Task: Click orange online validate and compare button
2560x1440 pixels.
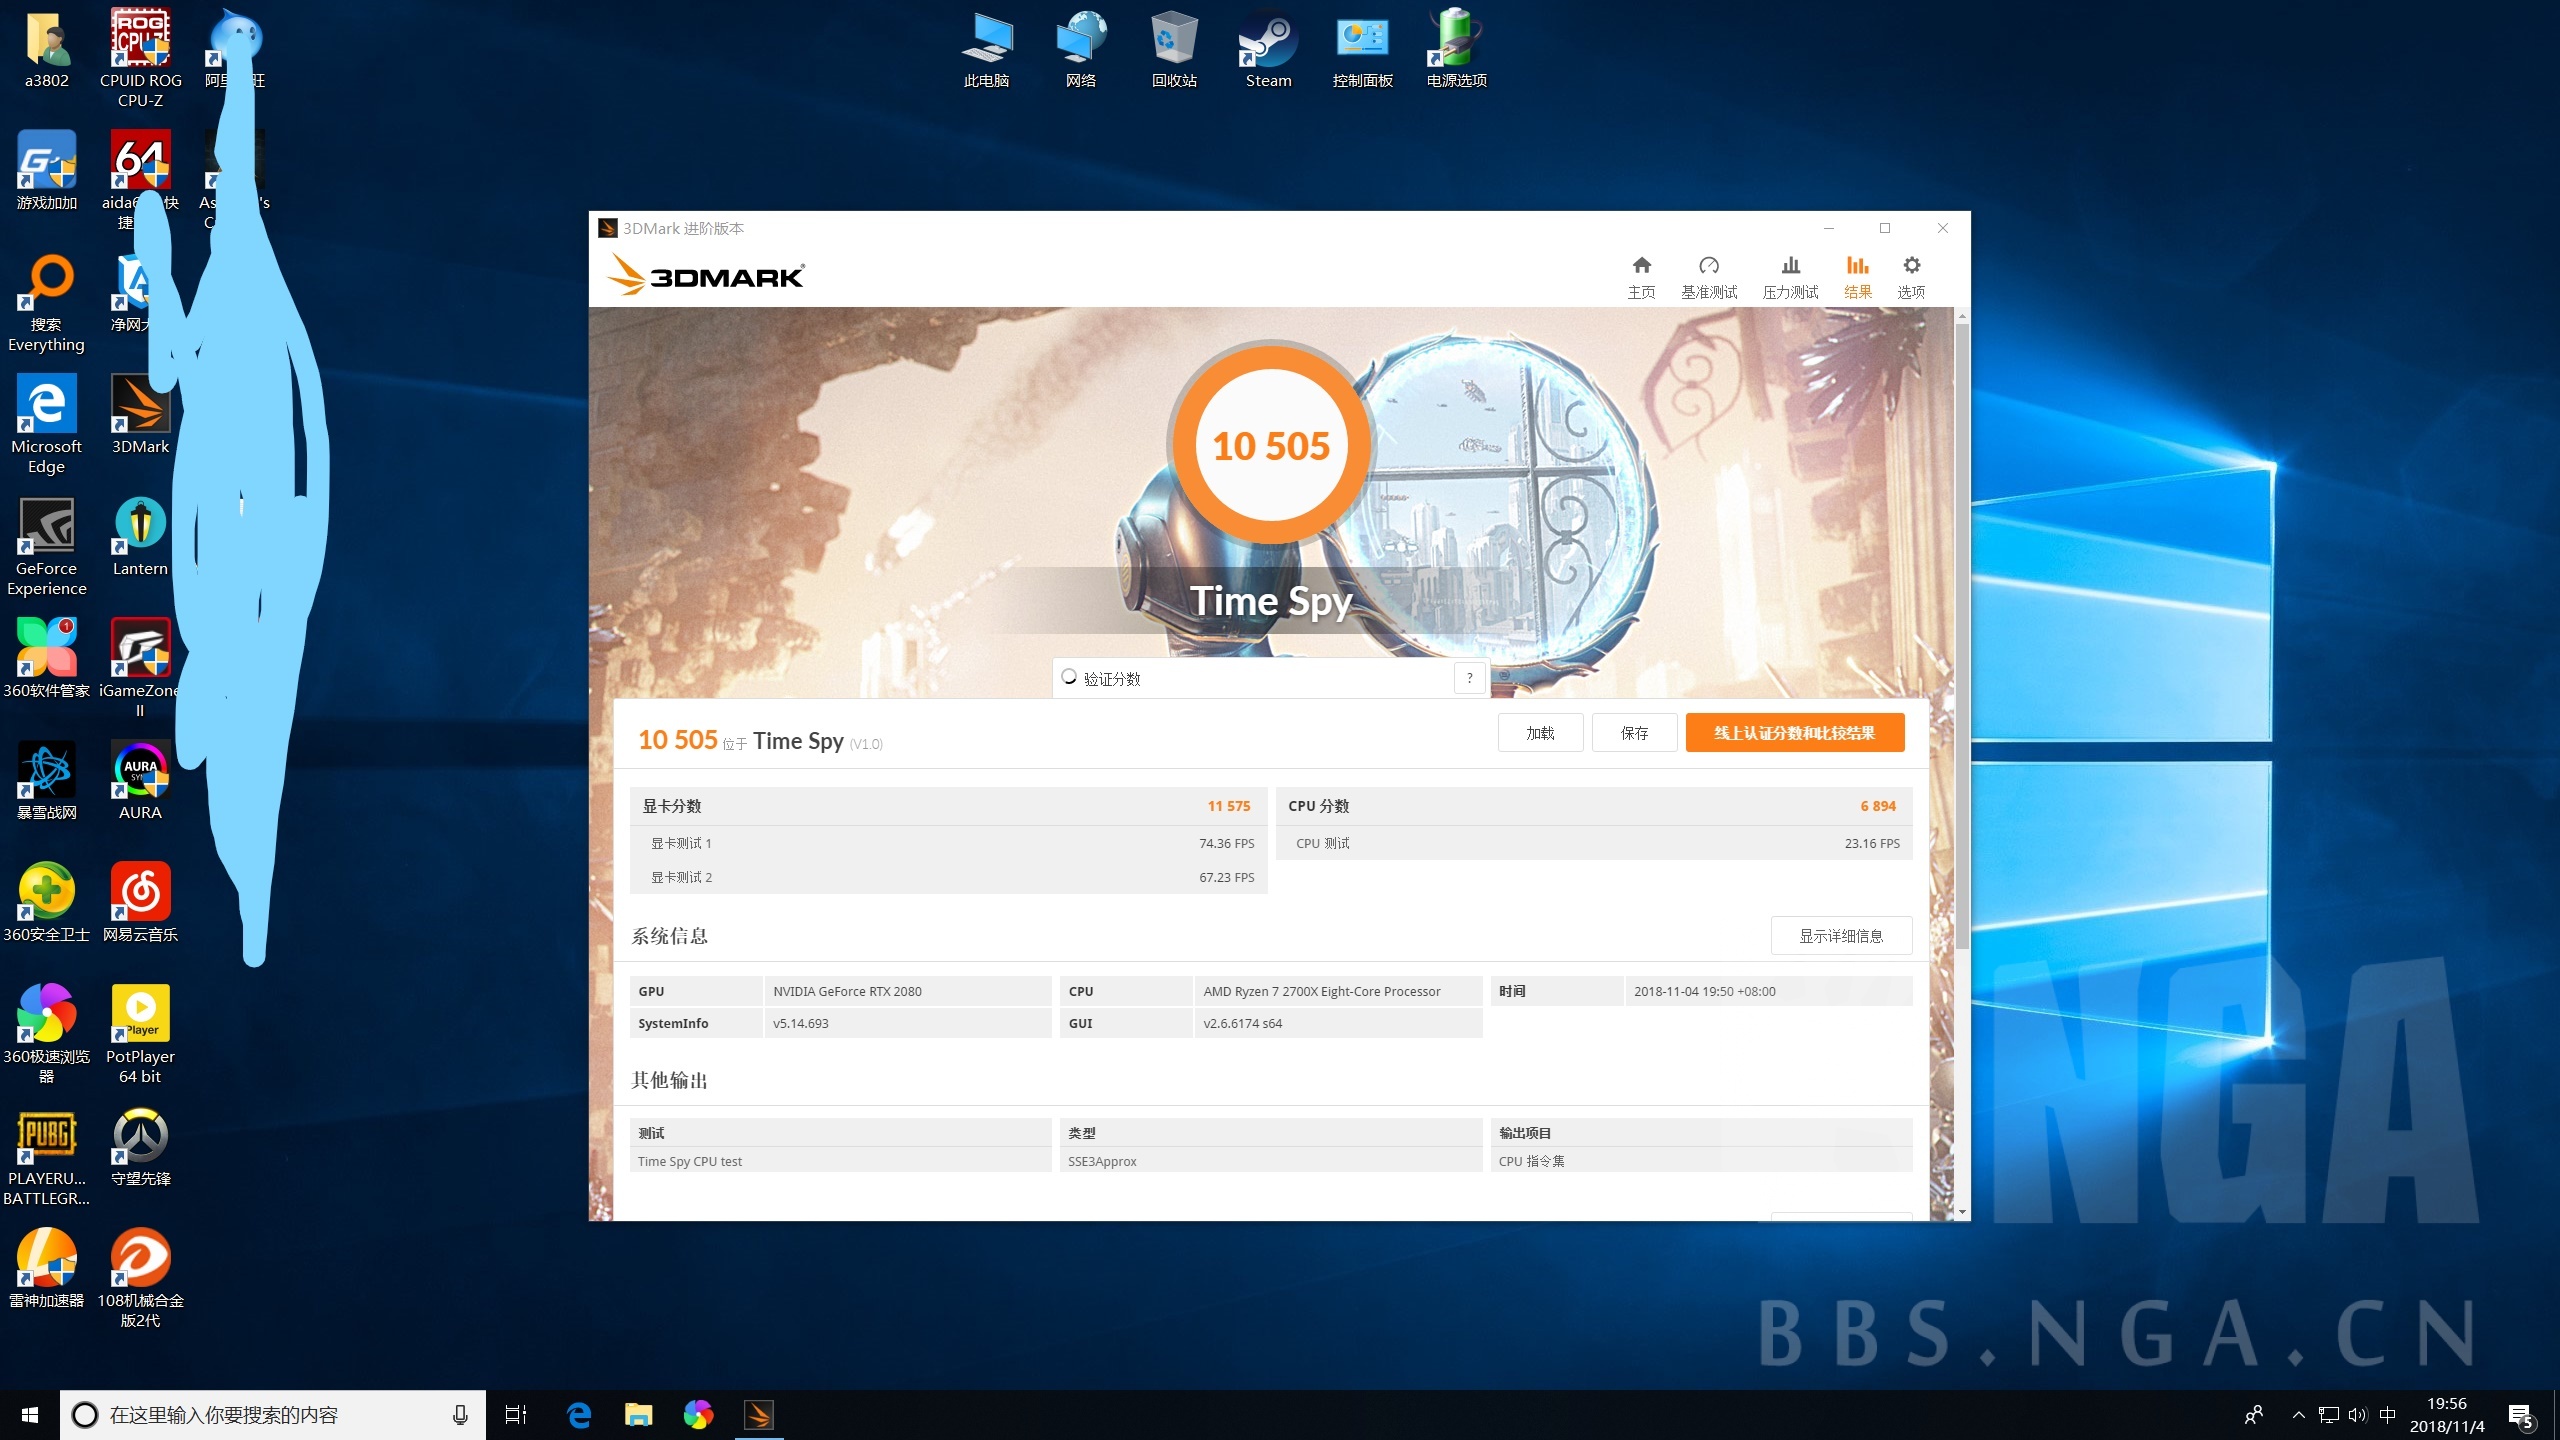Action: 1794,733
